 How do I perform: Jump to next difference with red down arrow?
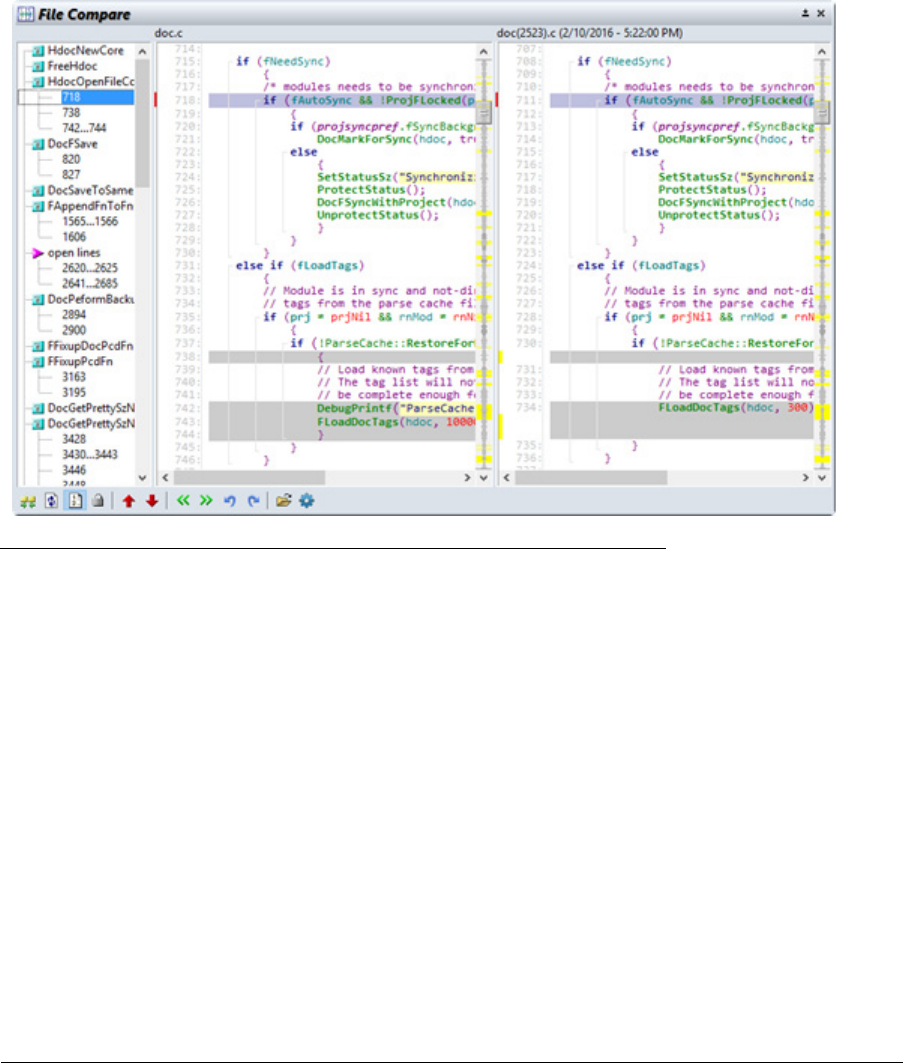[151, 500]
